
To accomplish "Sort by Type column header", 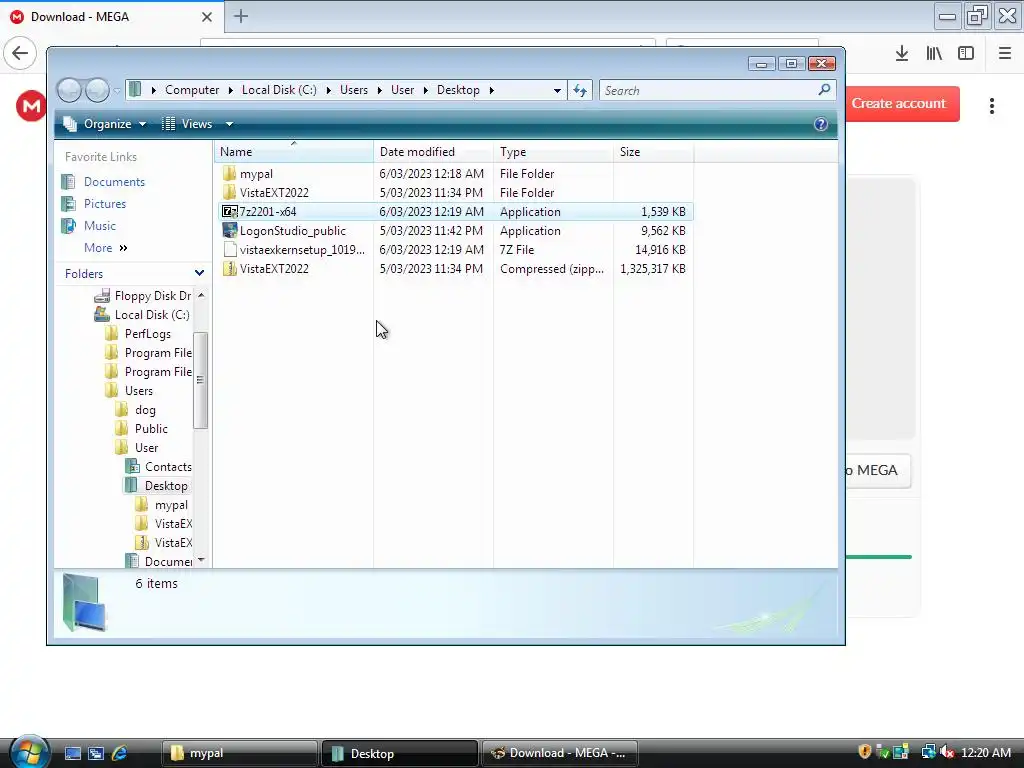I will pos(553,152).
